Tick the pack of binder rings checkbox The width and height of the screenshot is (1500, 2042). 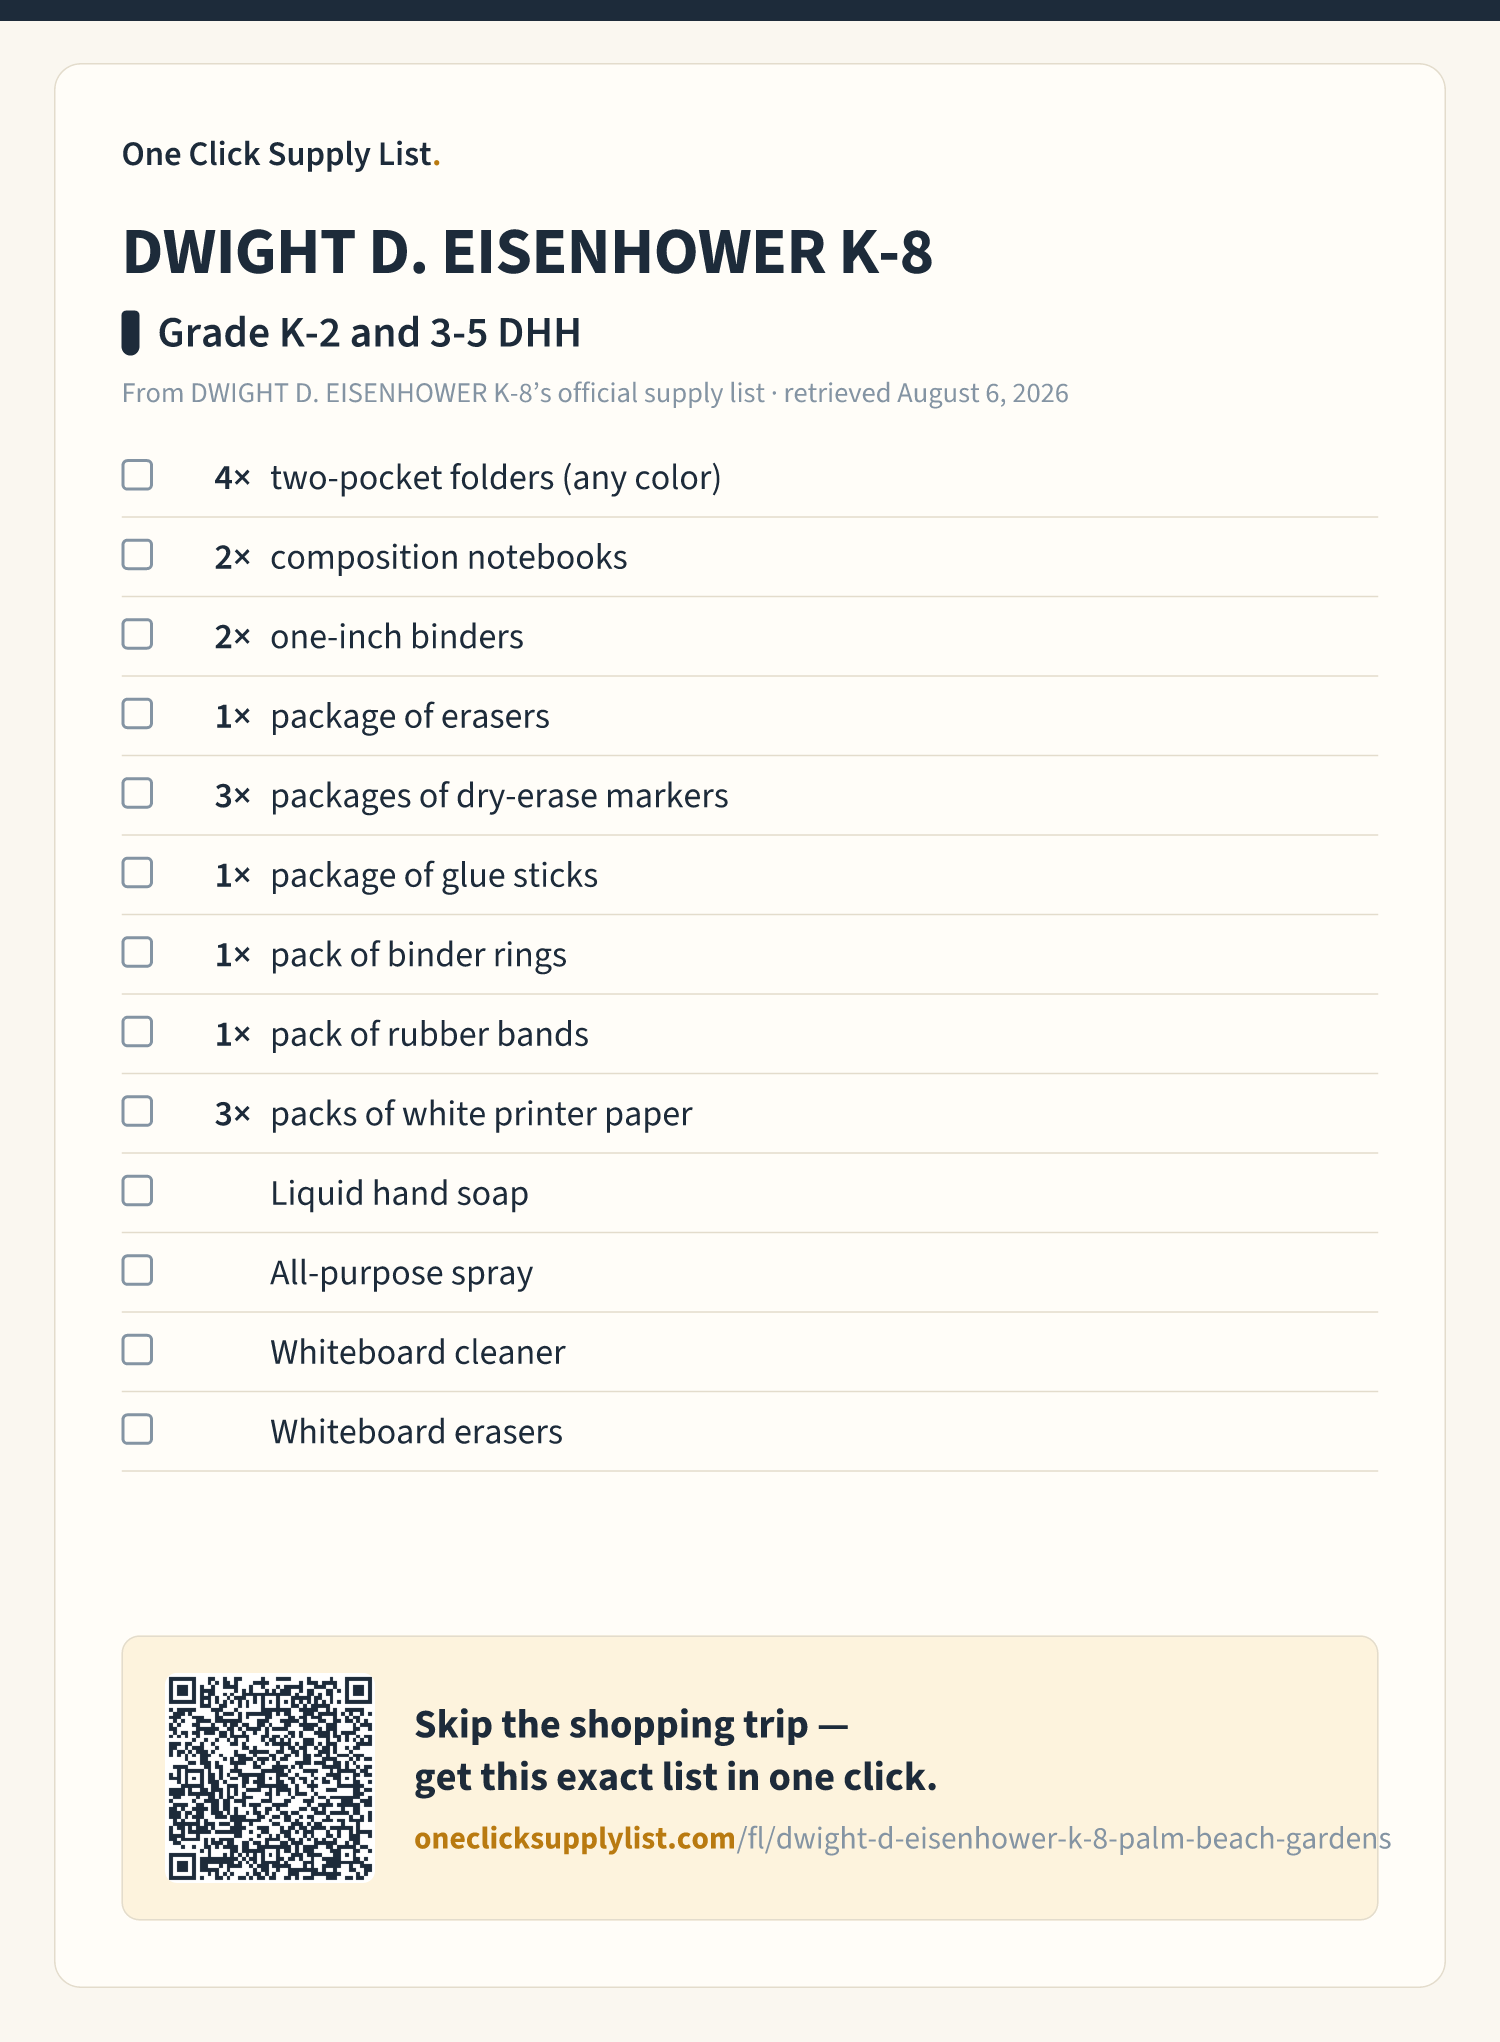[137, 952]
